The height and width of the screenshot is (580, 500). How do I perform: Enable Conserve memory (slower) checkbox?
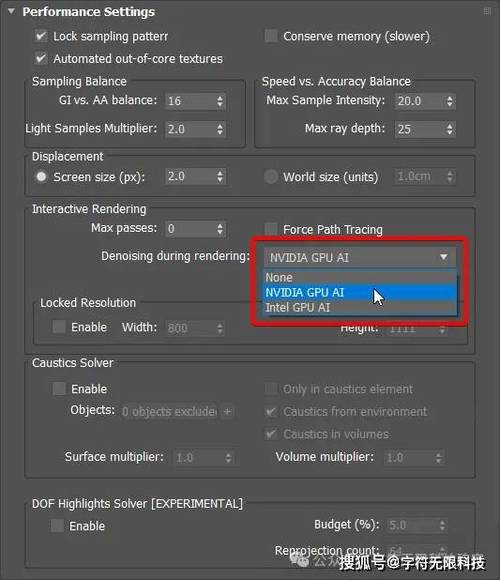(x=271, y=36)
